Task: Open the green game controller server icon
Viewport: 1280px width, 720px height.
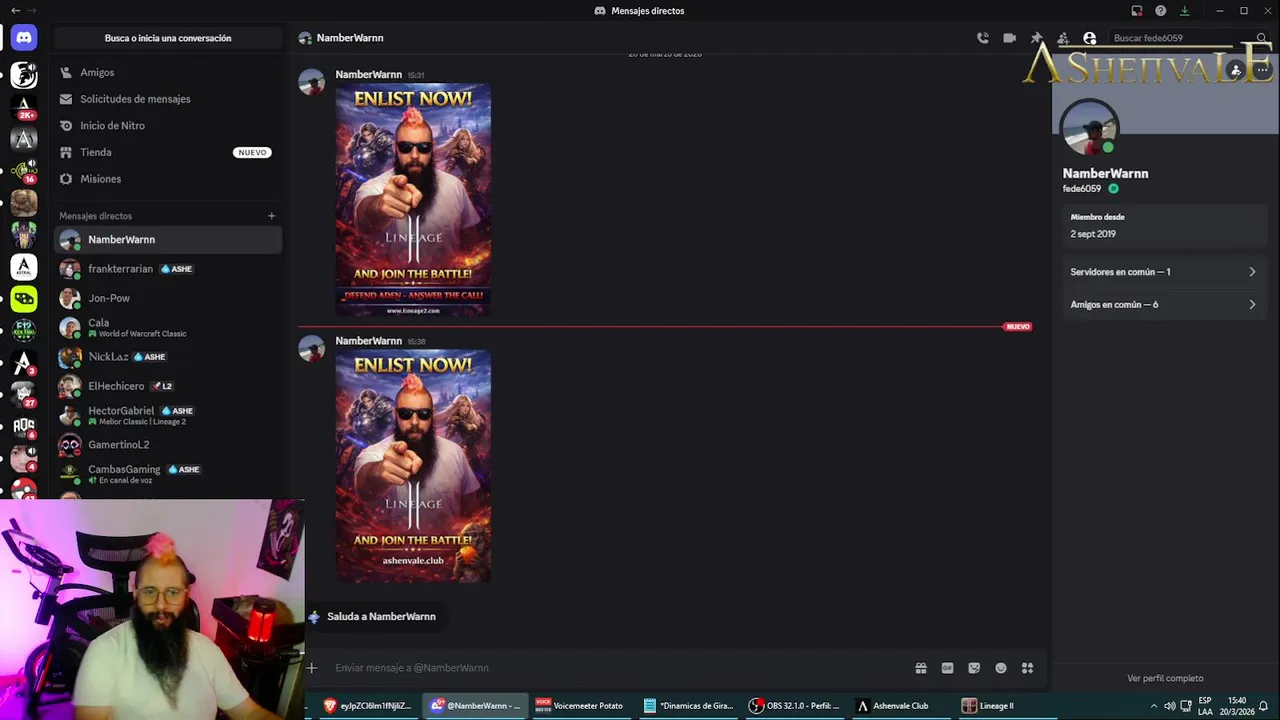Action: tap(24, 299)
